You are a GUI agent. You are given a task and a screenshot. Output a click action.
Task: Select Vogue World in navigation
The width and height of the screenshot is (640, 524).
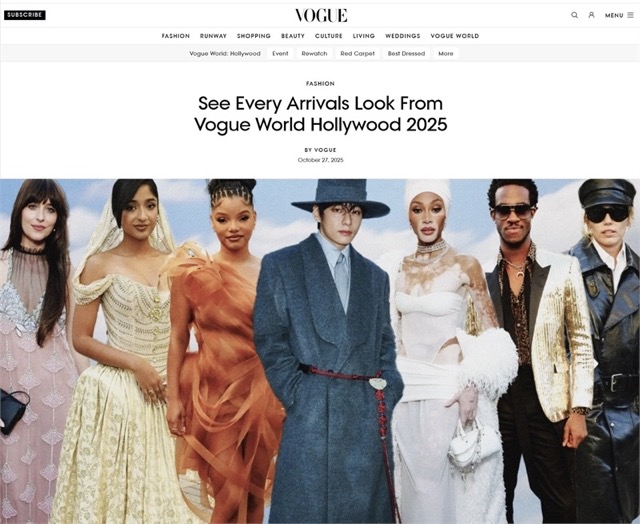pyautogui.click(x=455, y=36)
